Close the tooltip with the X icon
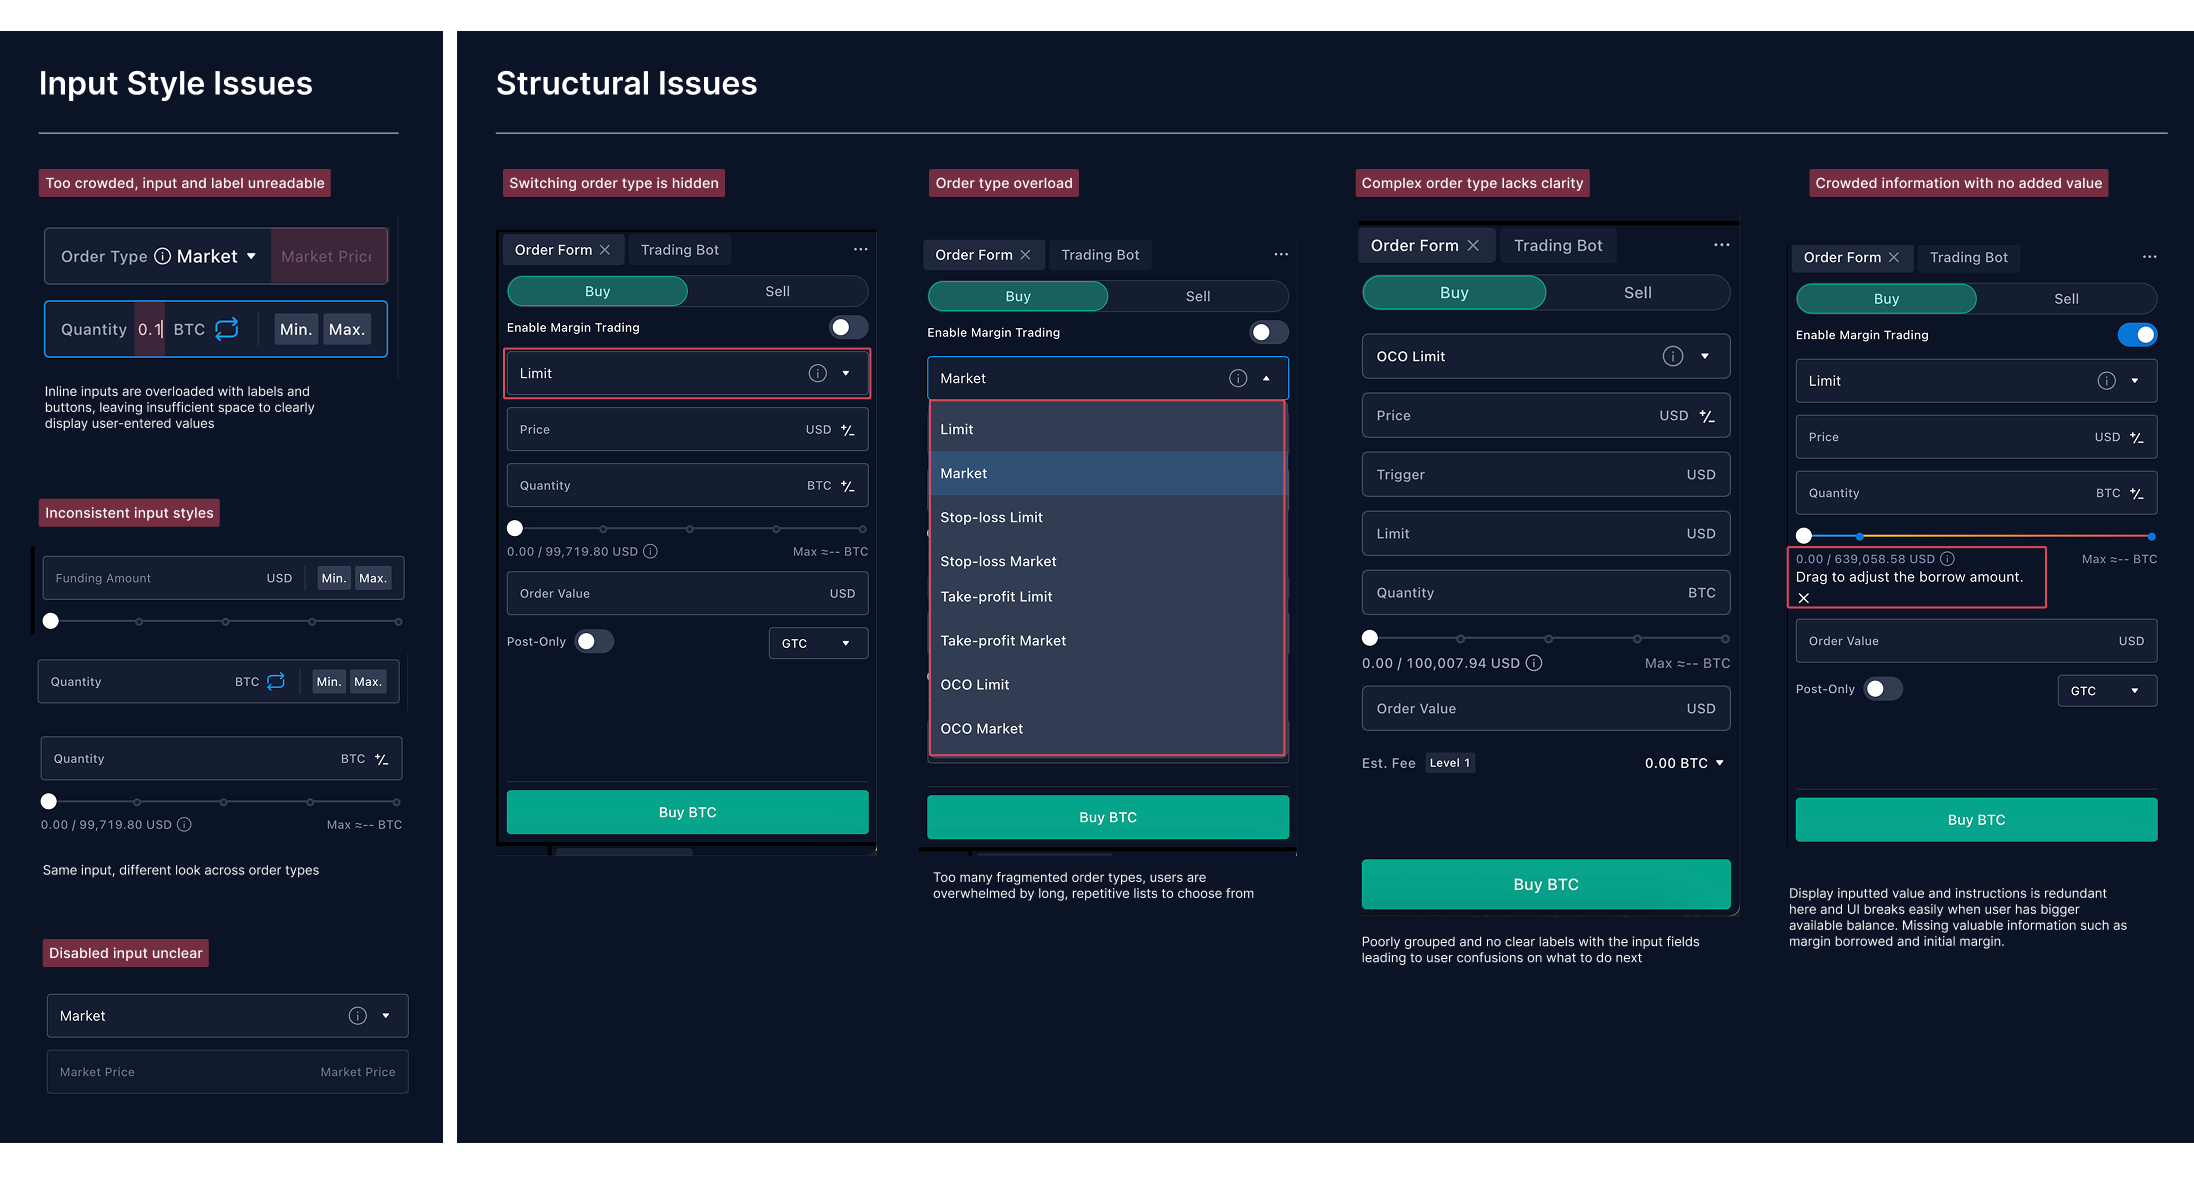The width and height of the screenshot is (2194, 1181). tap(1804, 598)
